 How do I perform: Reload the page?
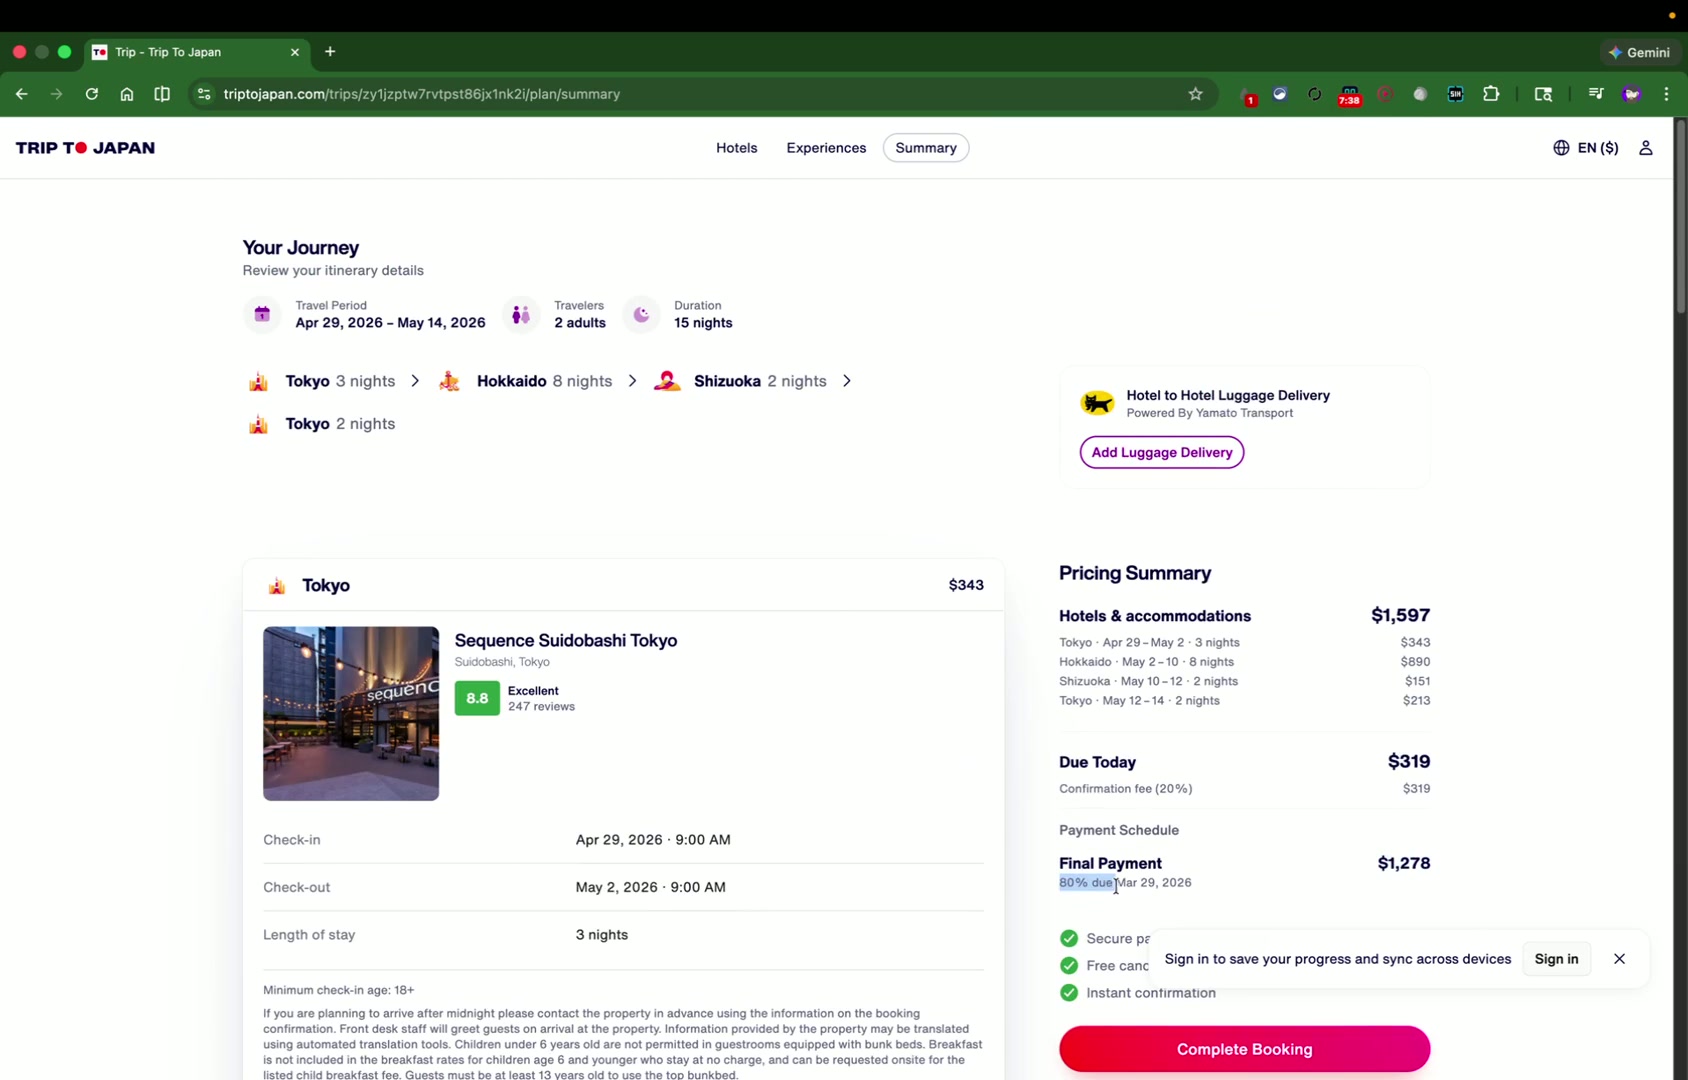pyautogui.click(x=91, y=93)
